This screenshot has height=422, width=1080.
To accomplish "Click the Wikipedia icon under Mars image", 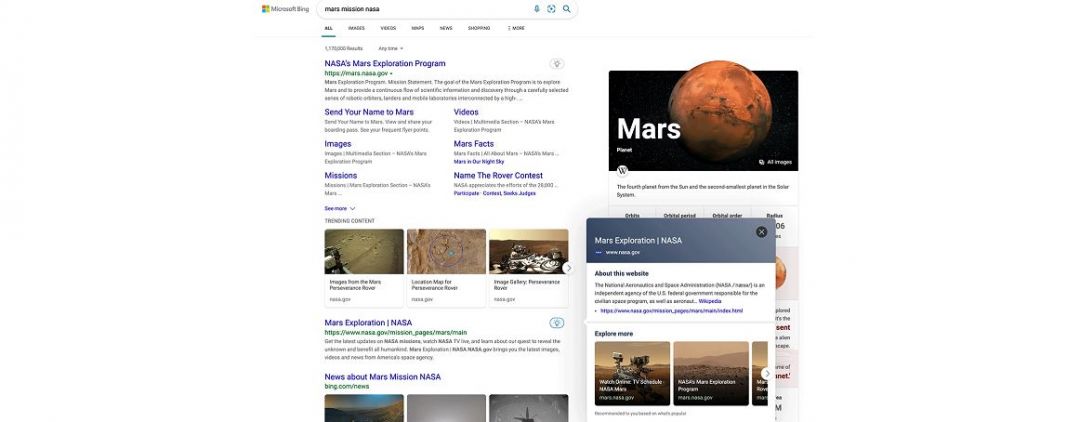I will 622,171.
